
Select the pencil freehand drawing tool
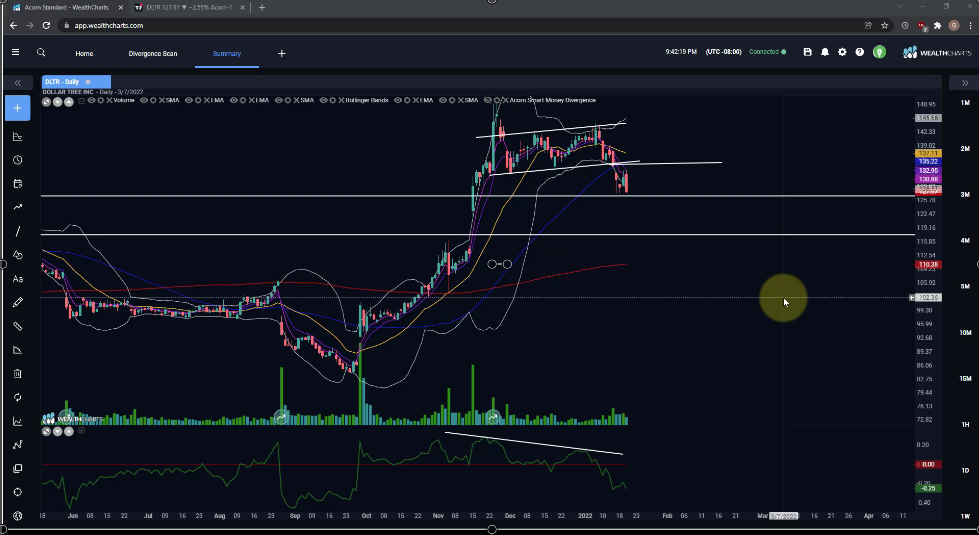[17, 302]
